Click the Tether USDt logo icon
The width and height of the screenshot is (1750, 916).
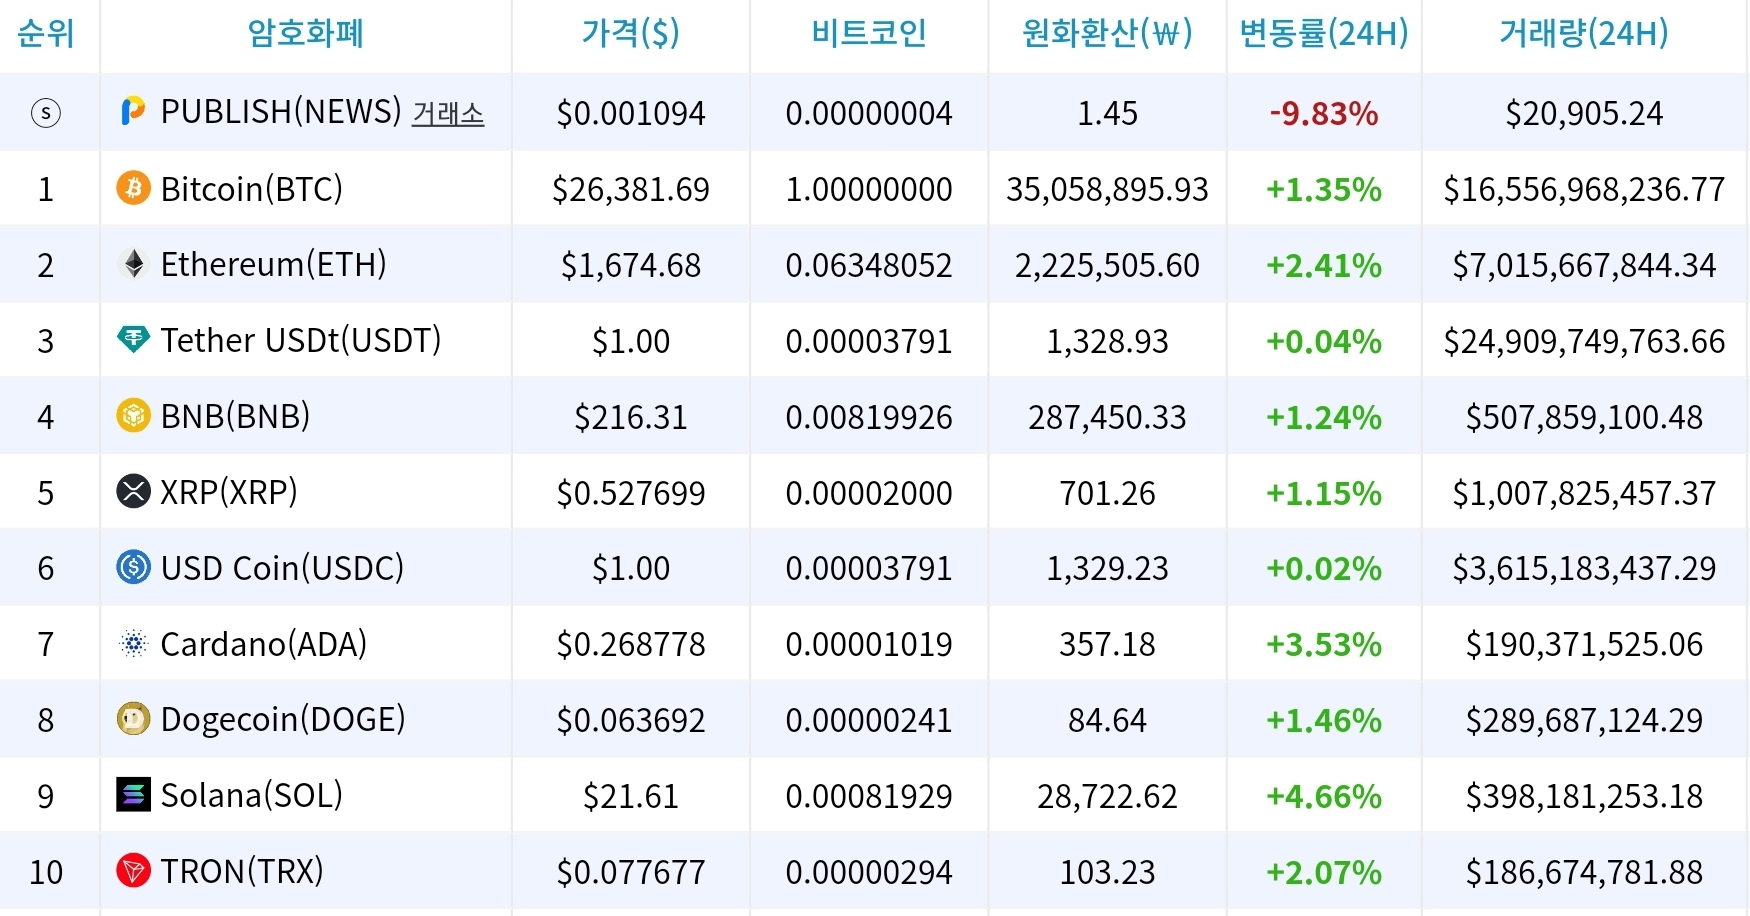click(x=133, y=339)
